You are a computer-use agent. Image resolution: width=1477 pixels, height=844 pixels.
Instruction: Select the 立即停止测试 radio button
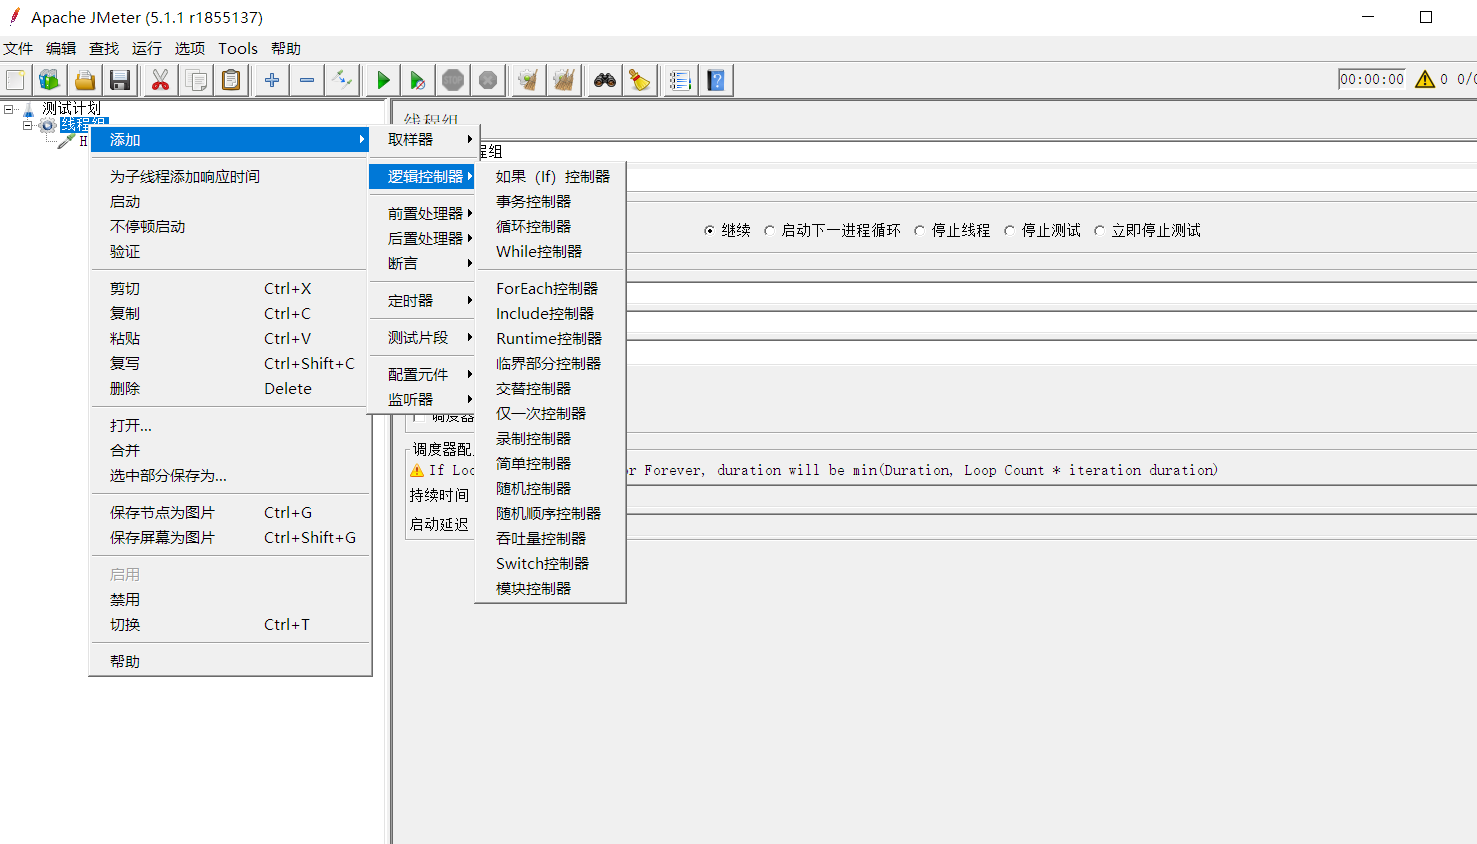coord(1099,231)
